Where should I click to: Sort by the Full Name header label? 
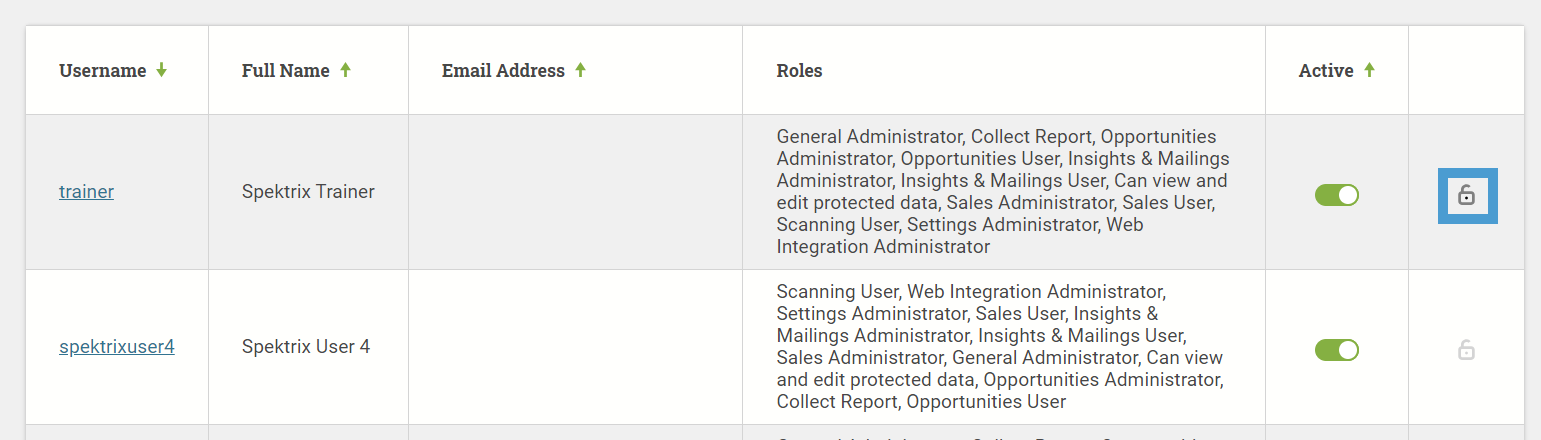(286, 71)
